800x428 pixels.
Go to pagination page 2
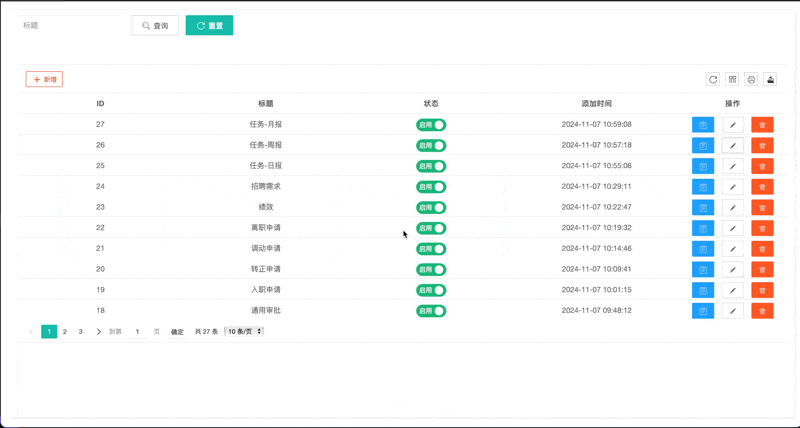click(x=65, y=332)
